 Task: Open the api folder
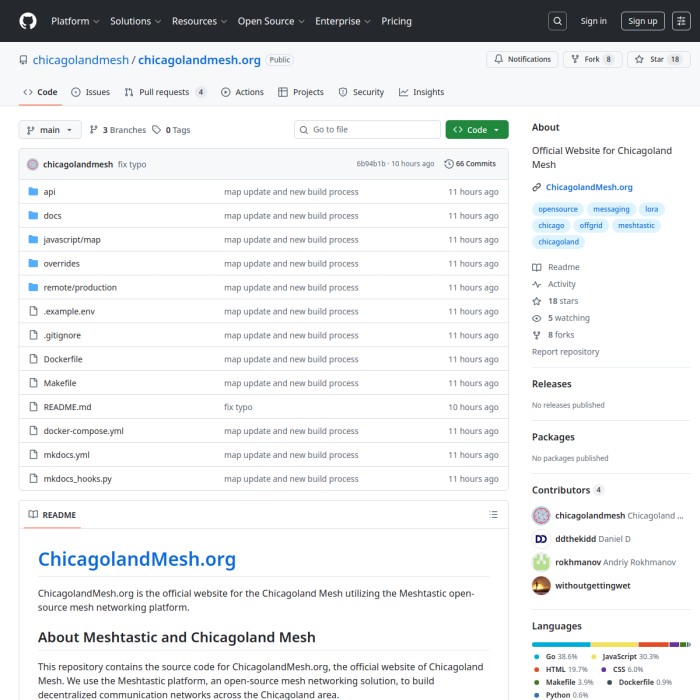(49, 192)
